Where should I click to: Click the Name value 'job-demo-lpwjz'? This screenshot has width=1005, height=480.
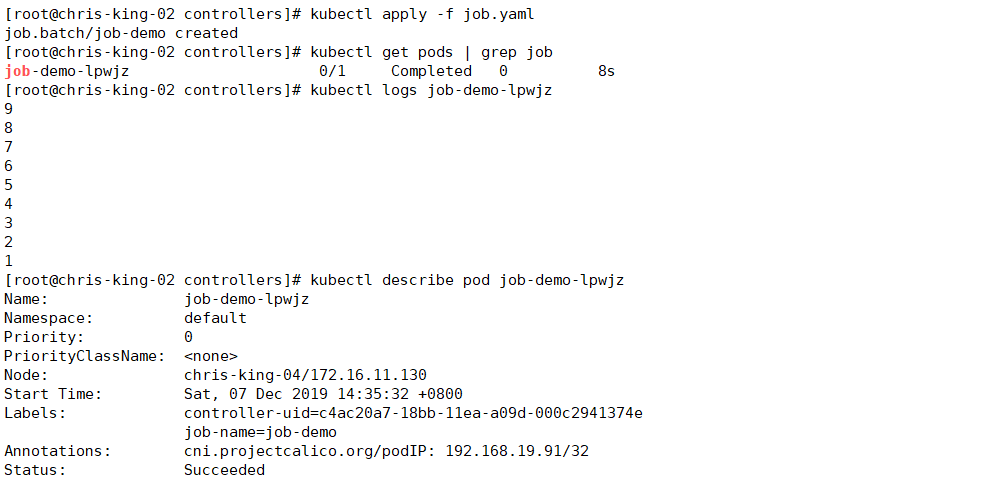(x=246, y=299)
